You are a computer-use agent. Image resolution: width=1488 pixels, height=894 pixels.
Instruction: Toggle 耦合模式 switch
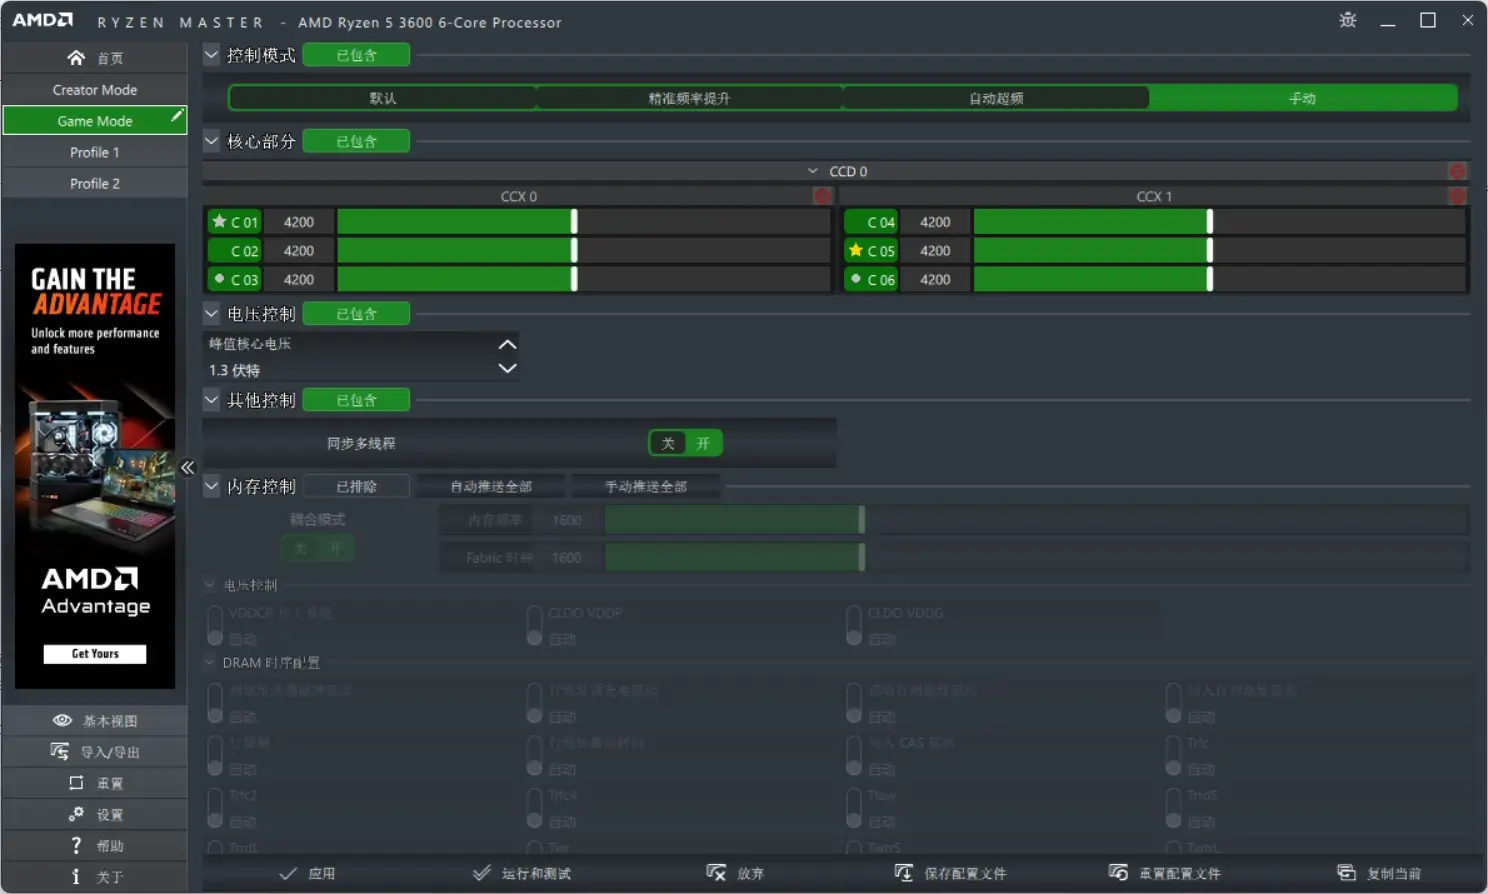coord(318,548)
